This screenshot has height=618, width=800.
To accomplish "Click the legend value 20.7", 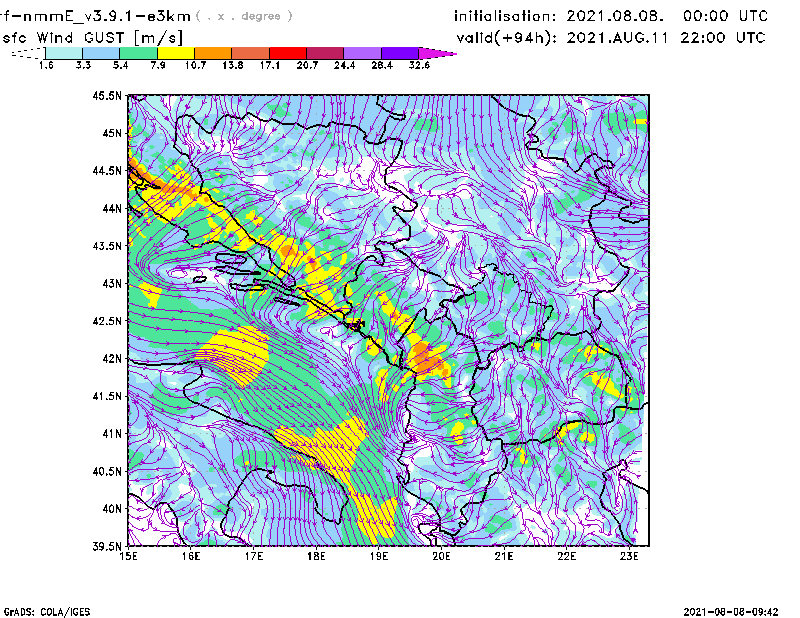I will pos(307,65).
